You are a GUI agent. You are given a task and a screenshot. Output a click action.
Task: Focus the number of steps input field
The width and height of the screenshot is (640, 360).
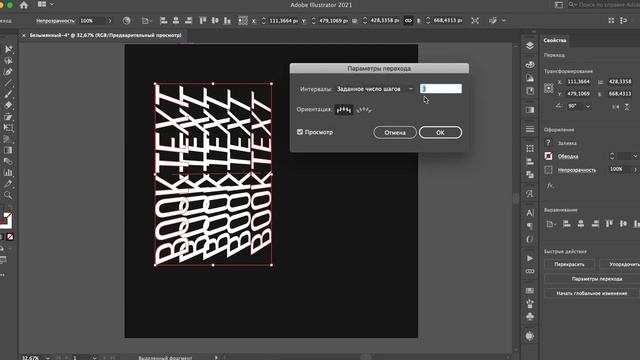(441, 89)
